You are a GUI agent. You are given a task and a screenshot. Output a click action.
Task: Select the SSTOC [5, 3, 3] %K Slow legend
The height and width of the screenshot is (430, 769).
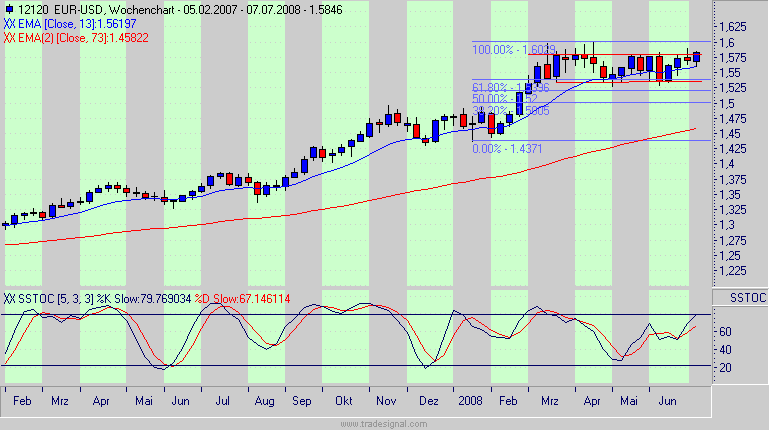98,299
